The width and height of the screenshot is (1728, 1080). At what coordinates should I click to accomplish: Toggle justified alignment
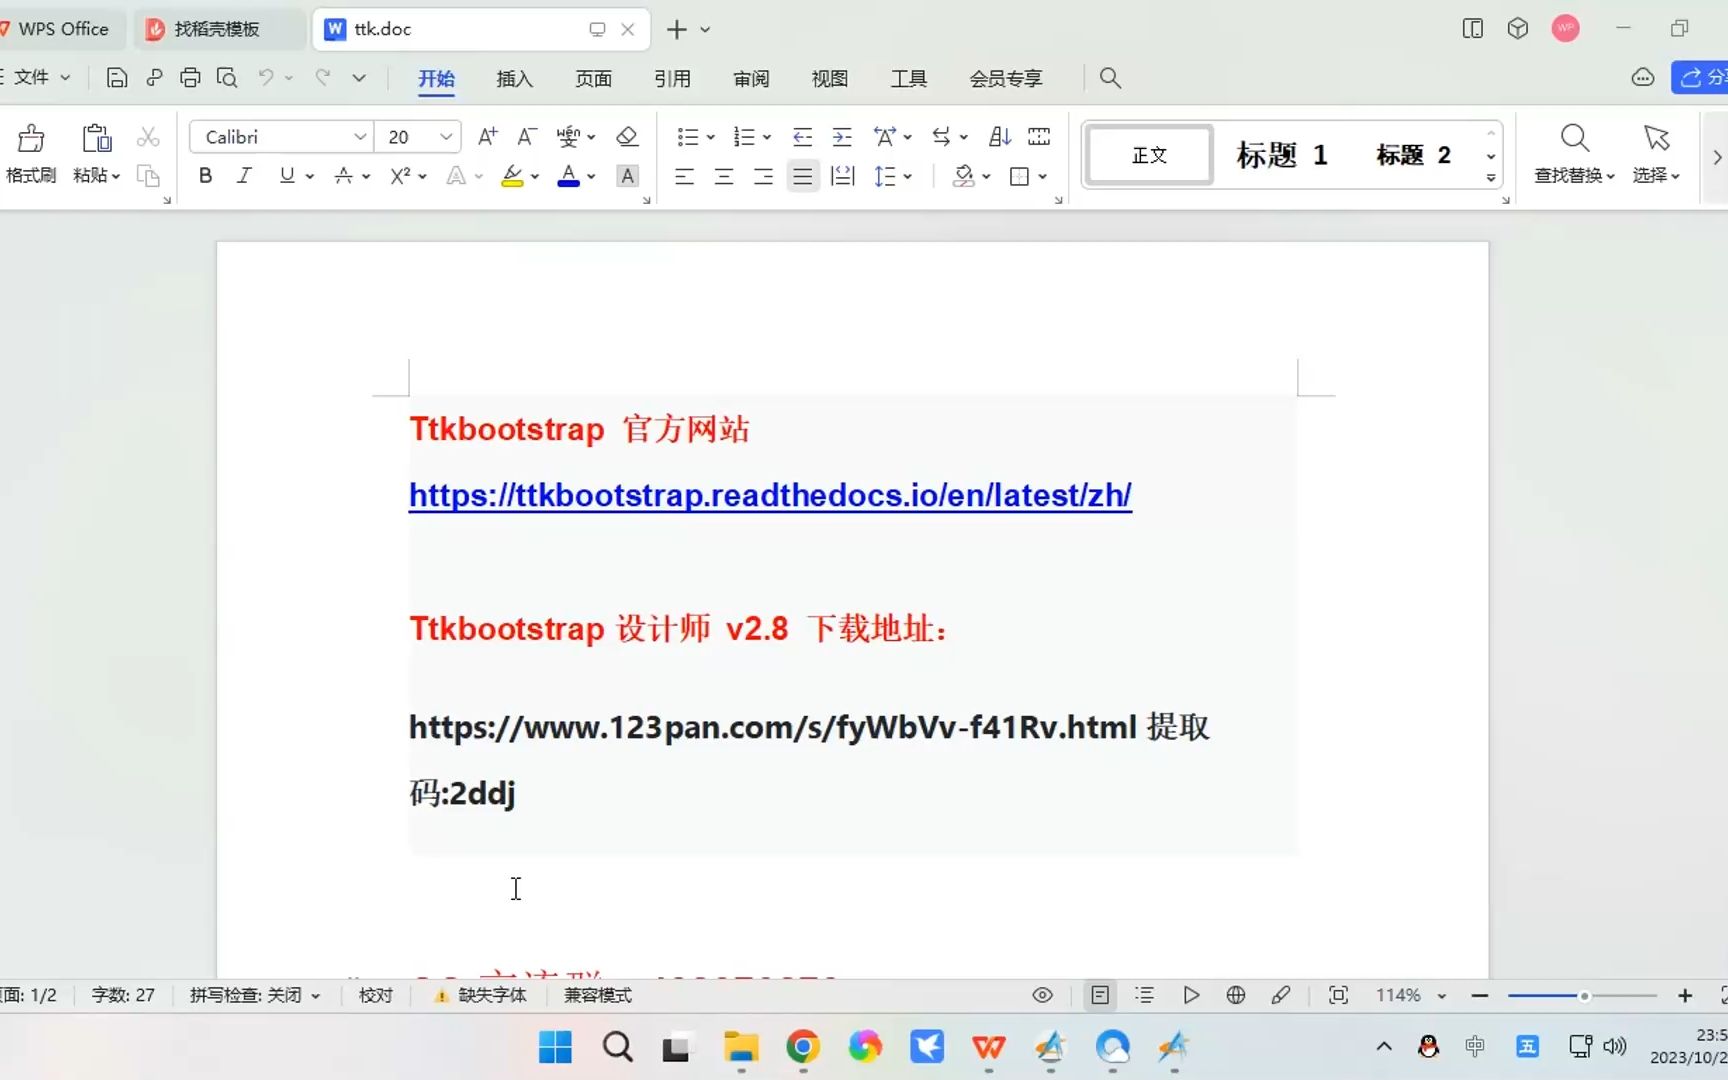coord(802,177)
